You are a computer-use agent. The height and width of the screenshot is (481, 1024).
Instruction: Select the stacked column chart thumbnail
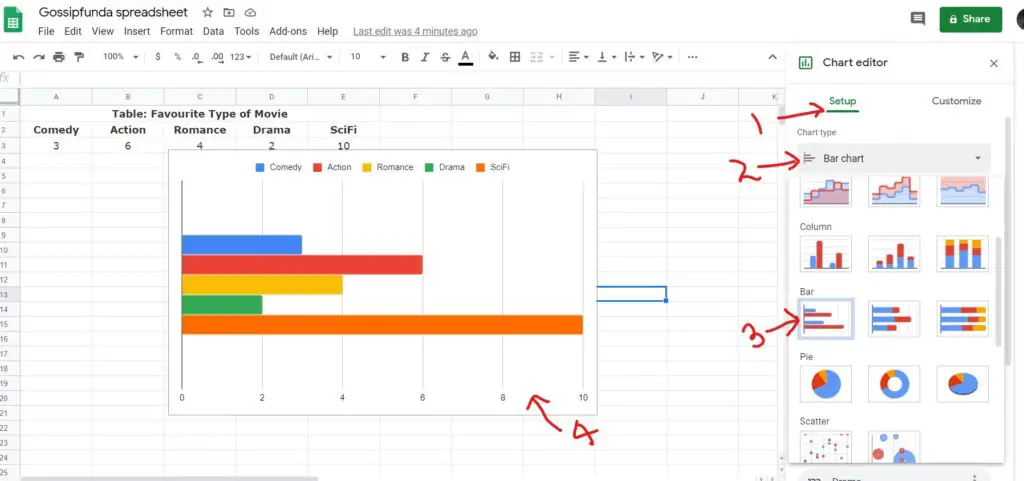coord(894,254)
